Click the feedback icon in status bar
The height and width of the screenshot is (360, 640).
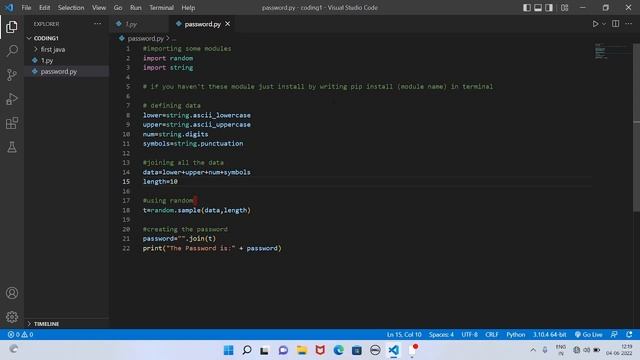[614, 335]
